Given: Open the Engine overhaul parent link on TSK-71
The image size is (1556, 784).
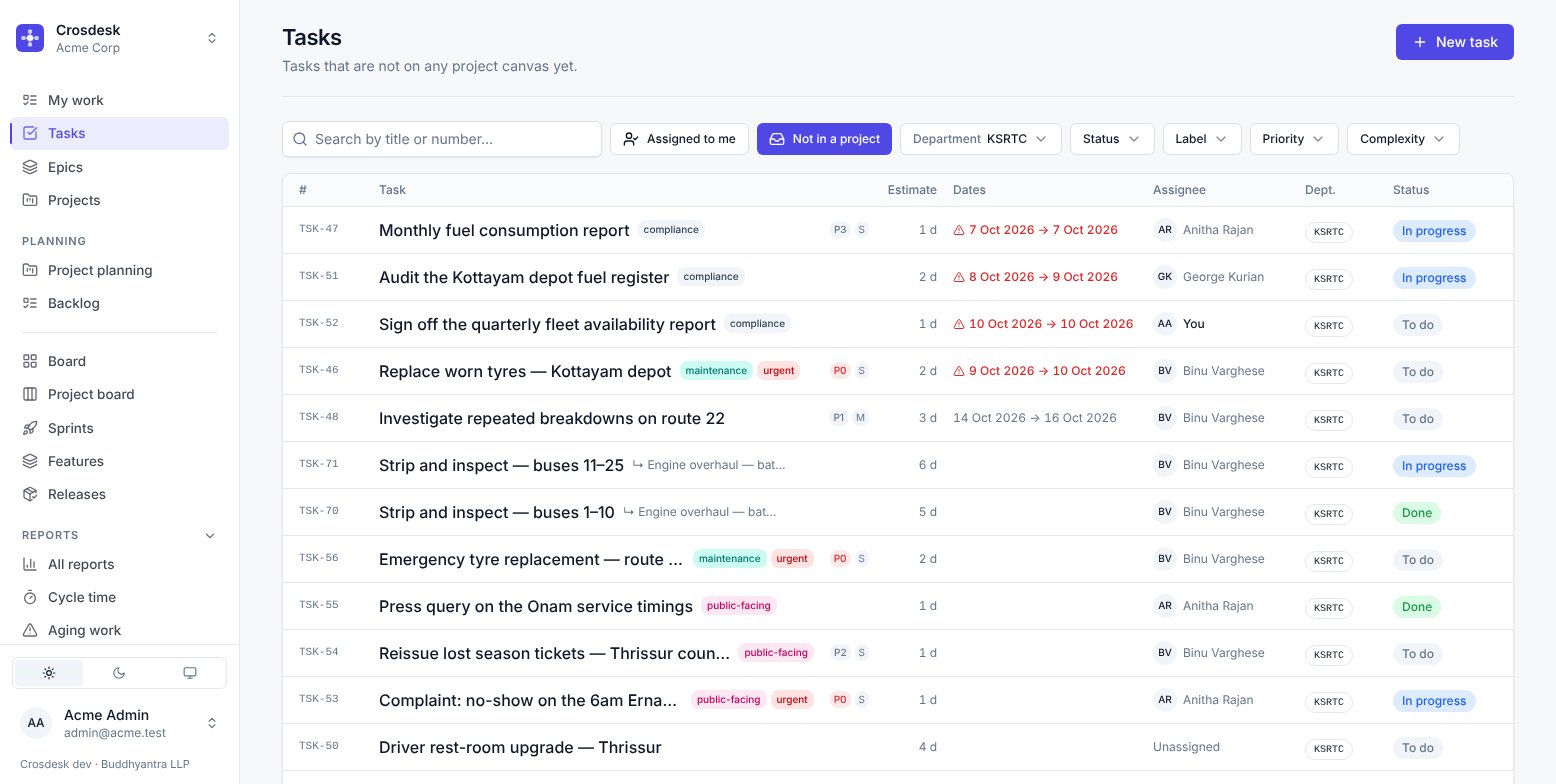Looking at the screenshot, I should (x=709, y=465).
